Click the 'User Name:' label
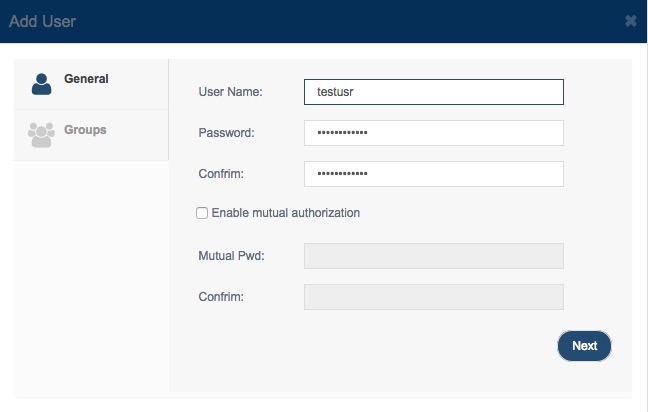Screen dimensions: 648x412 230,92
